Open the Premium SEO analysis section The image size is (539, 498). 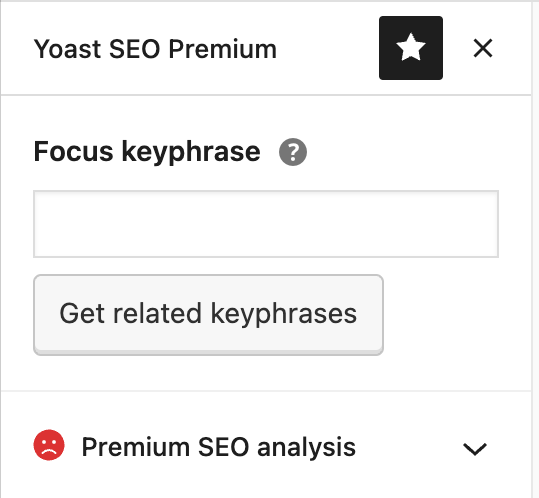pyautogui.click(x=266, y=447)
